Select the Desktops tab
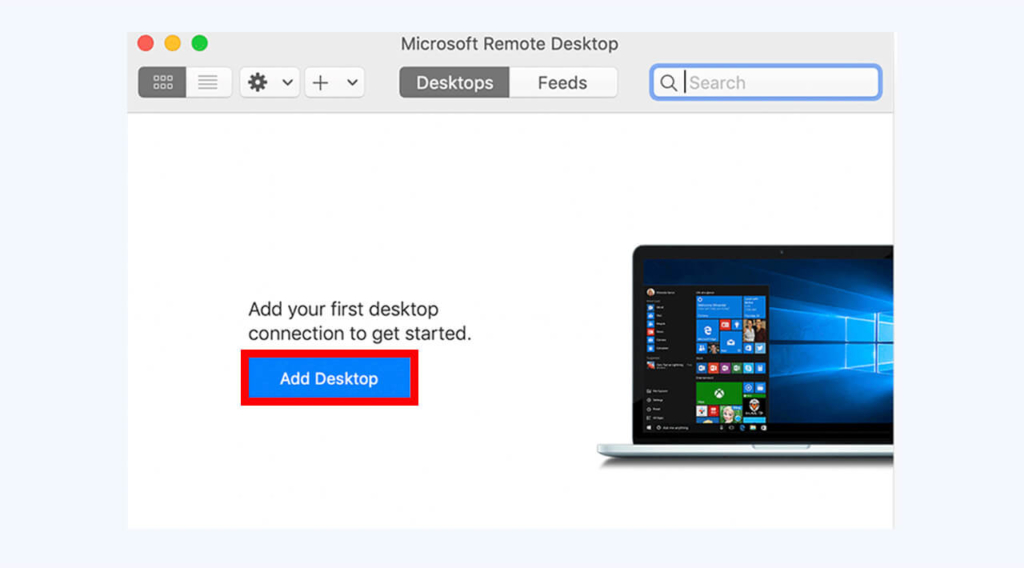 coord(455,82)
